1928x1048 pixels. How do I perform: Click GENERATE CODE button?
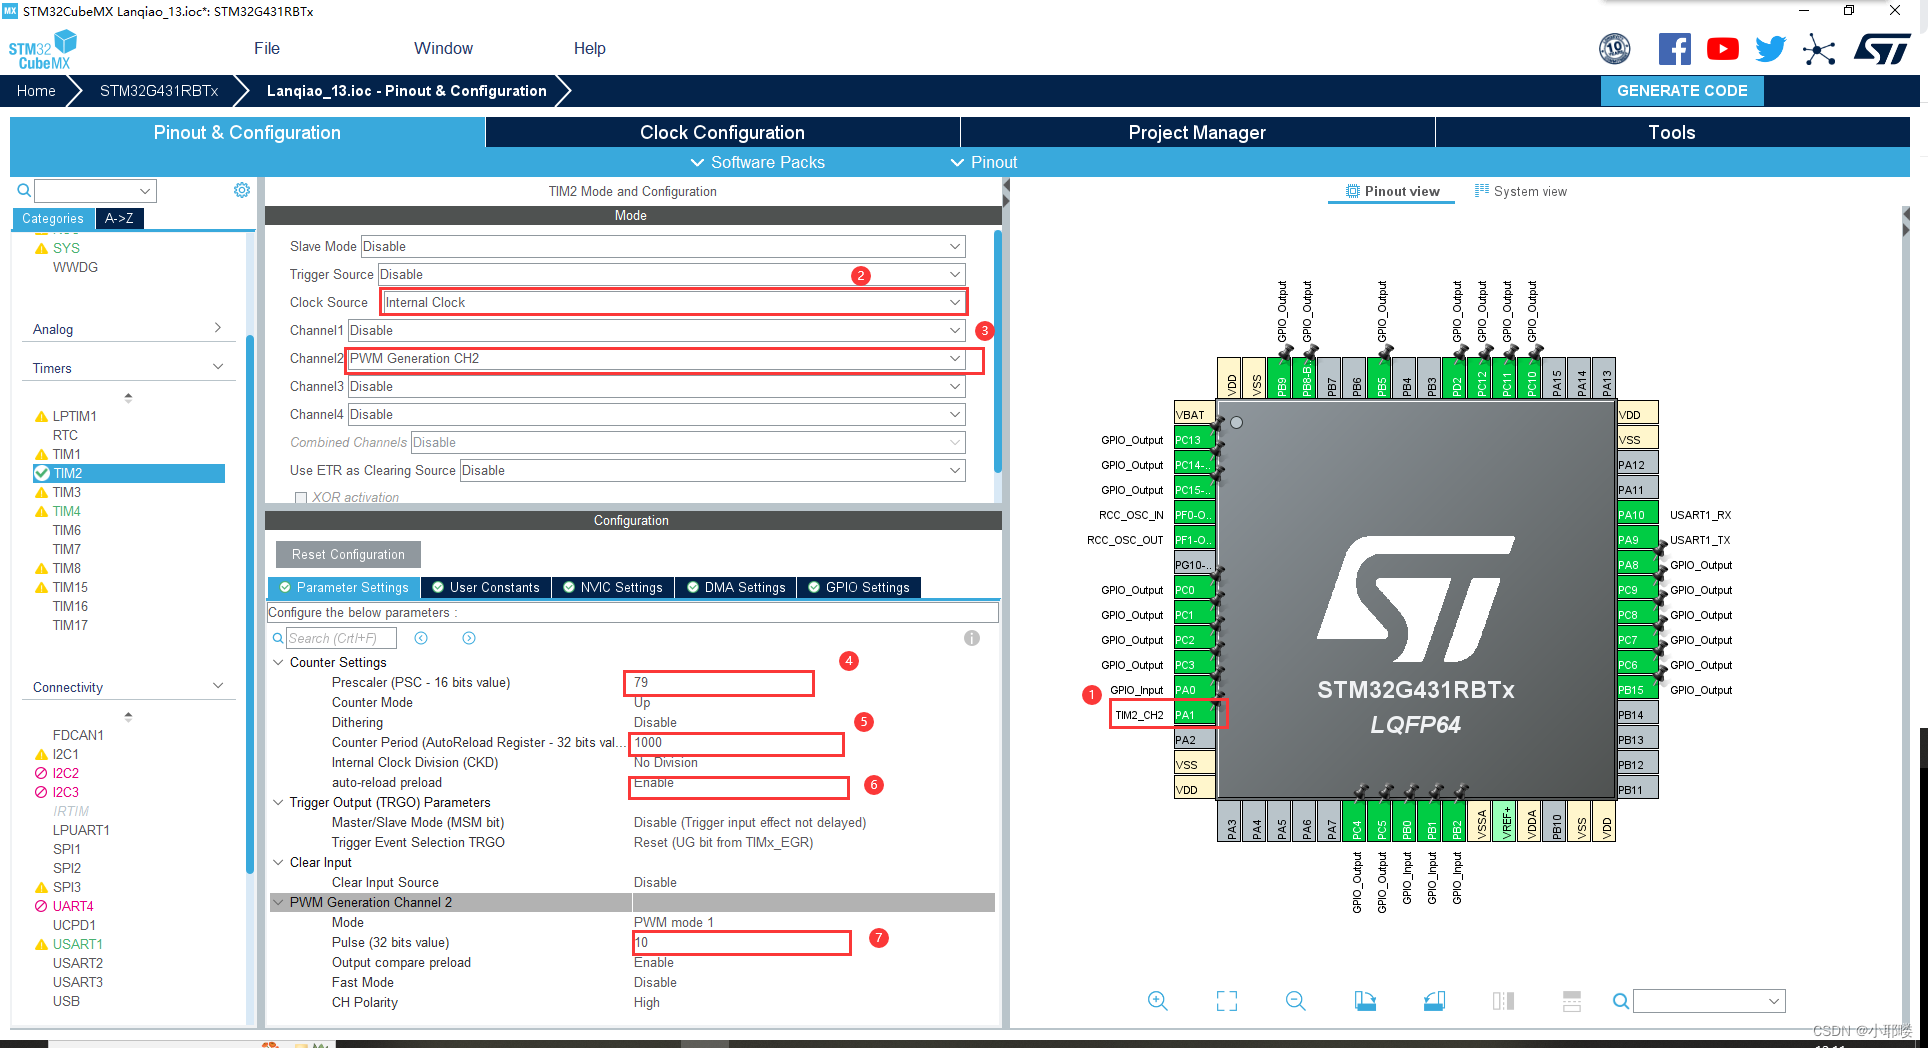point(1682,90)
